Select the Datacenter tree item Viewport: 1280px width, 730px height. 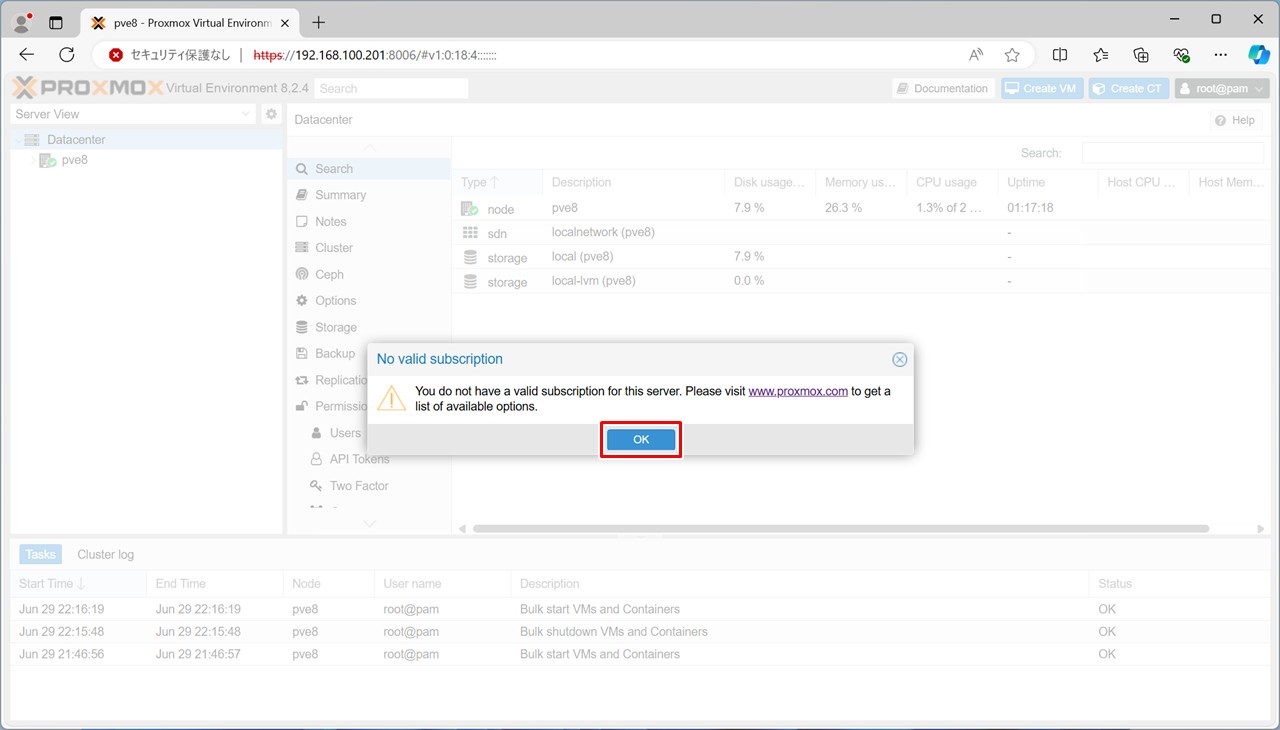pos(76,140)
